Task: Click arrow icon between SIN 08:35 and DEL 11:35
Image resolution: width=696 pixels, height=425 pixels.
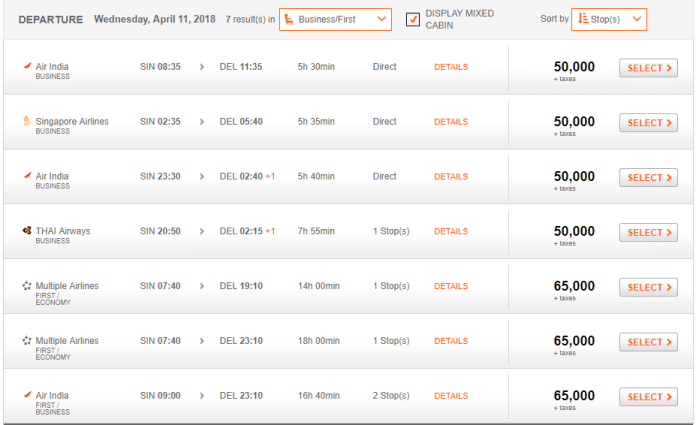Action: tap(202, 67)
